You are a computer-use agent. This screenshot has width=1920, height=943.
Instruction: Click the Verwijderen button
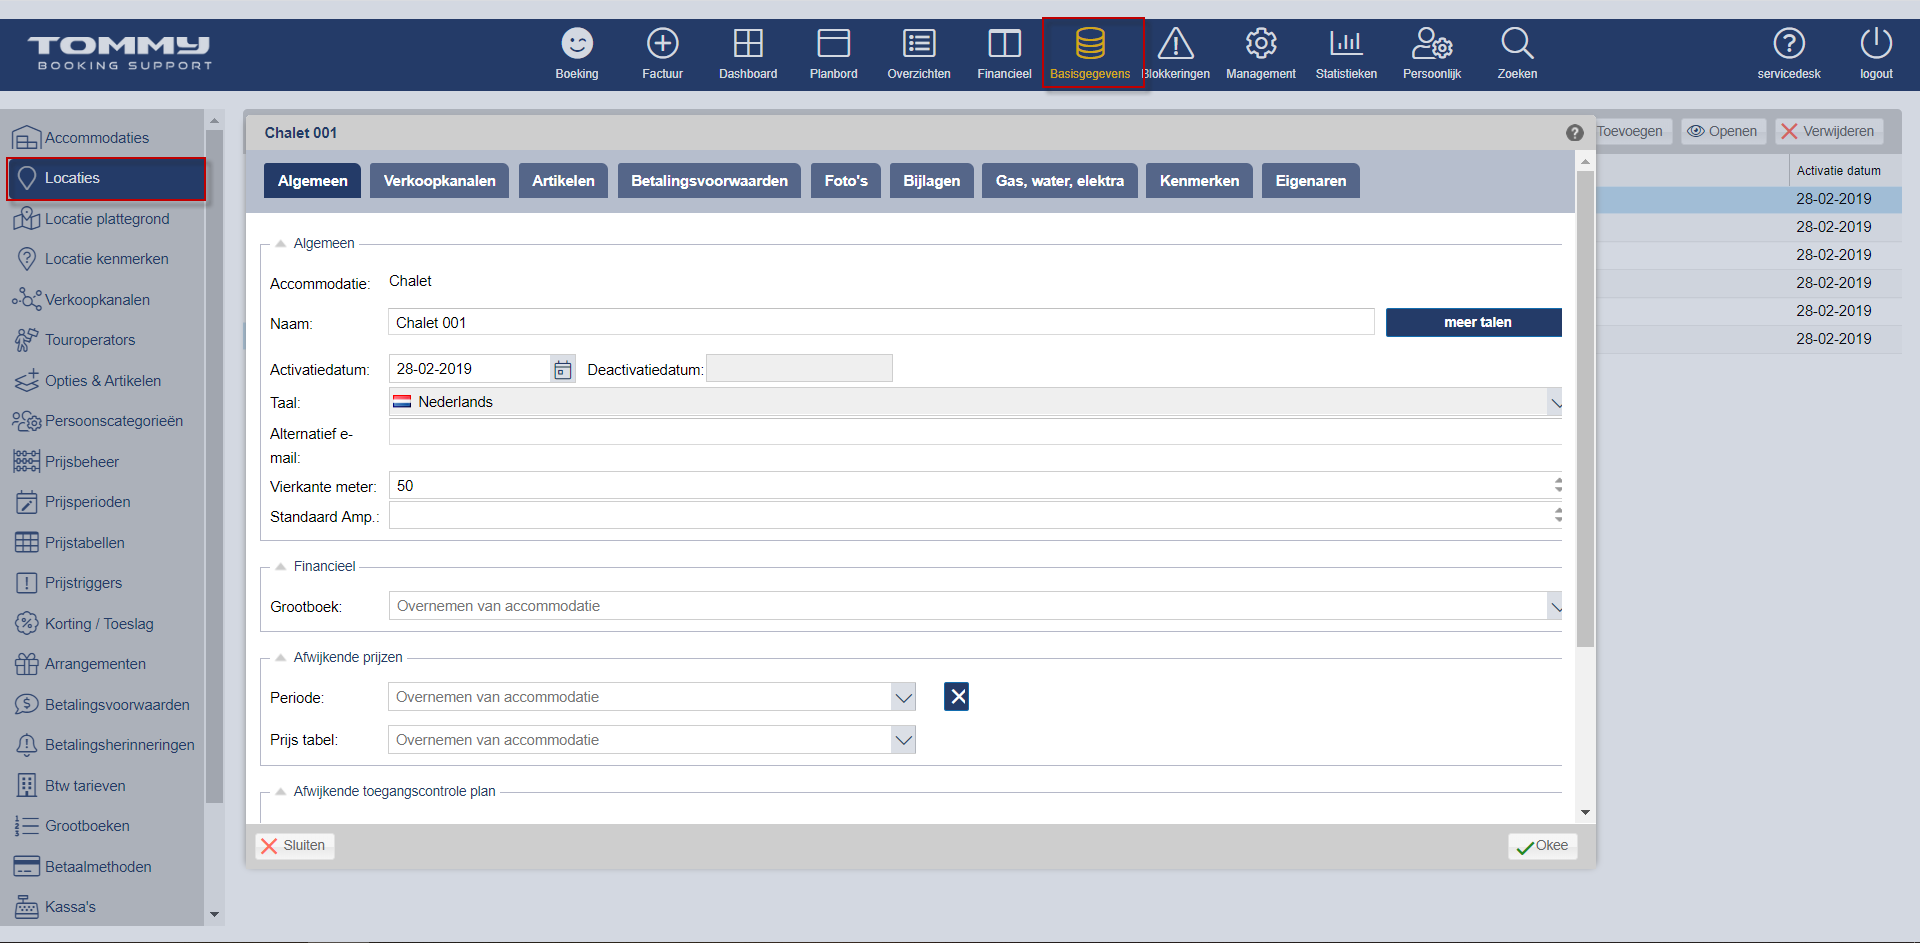(1829, 131)
